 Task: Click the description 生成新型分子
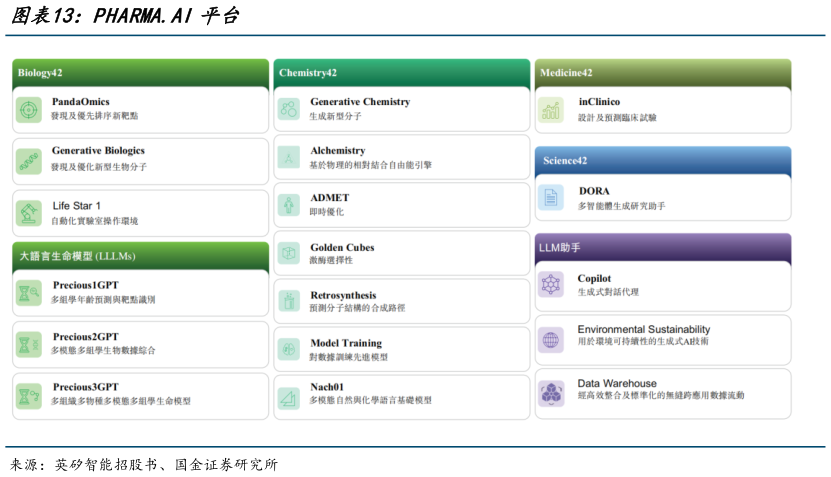click(335, 116)
